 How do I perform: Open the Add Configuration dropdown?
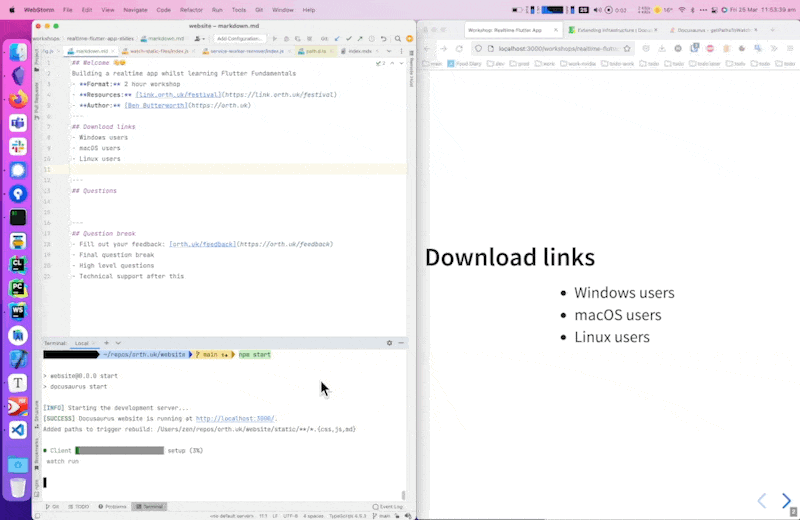tap(239, 39)
